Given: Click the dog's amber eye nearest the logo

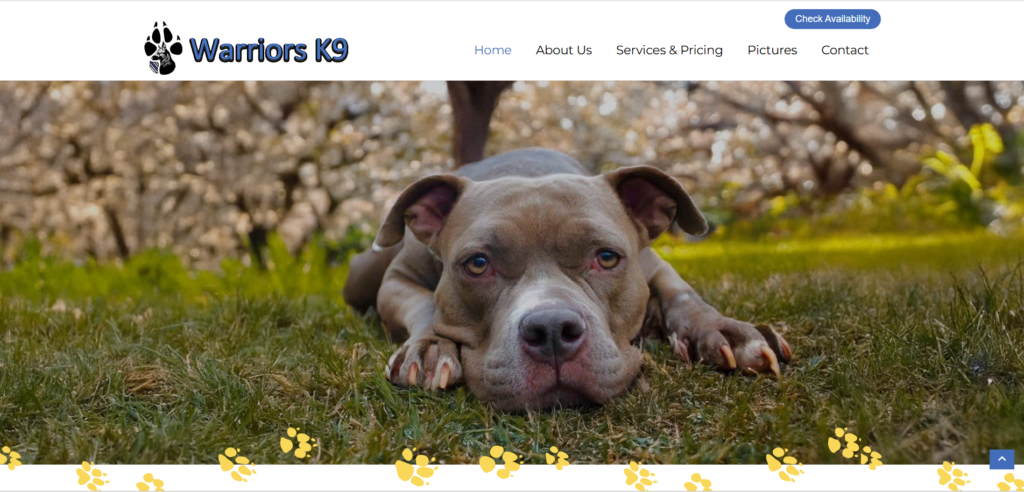Looking at the screenshot, I should (x=477, y=265).
